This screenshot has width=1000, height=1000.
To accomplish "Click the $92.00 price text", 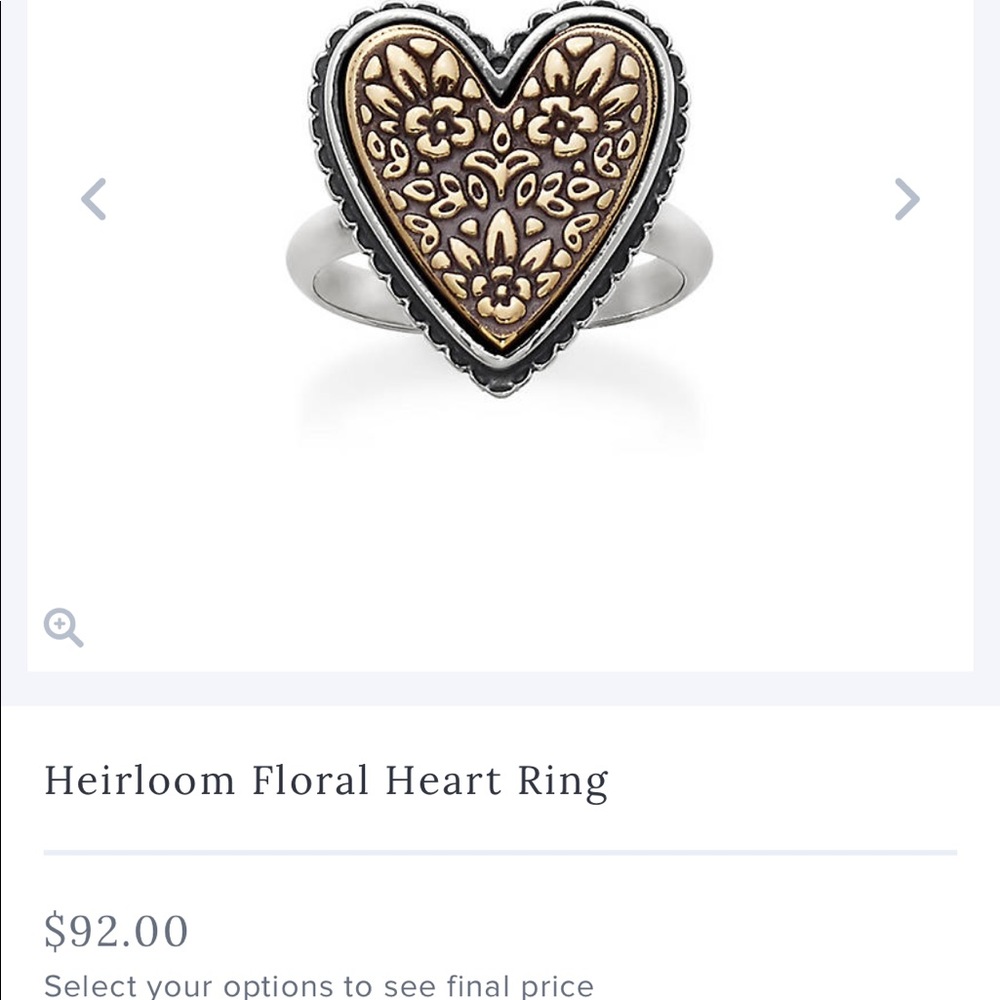I will click(115, 929).
